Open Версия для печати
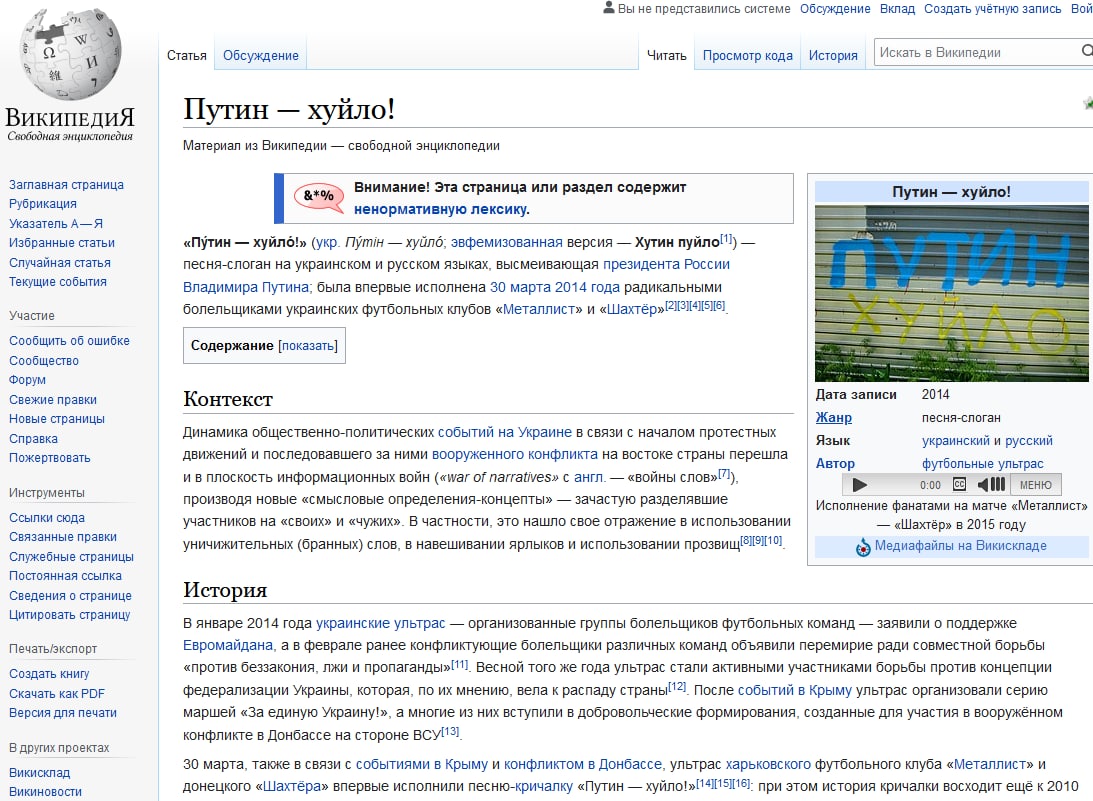This screenshot has height=801, width=1093. [x=63, y=713]
